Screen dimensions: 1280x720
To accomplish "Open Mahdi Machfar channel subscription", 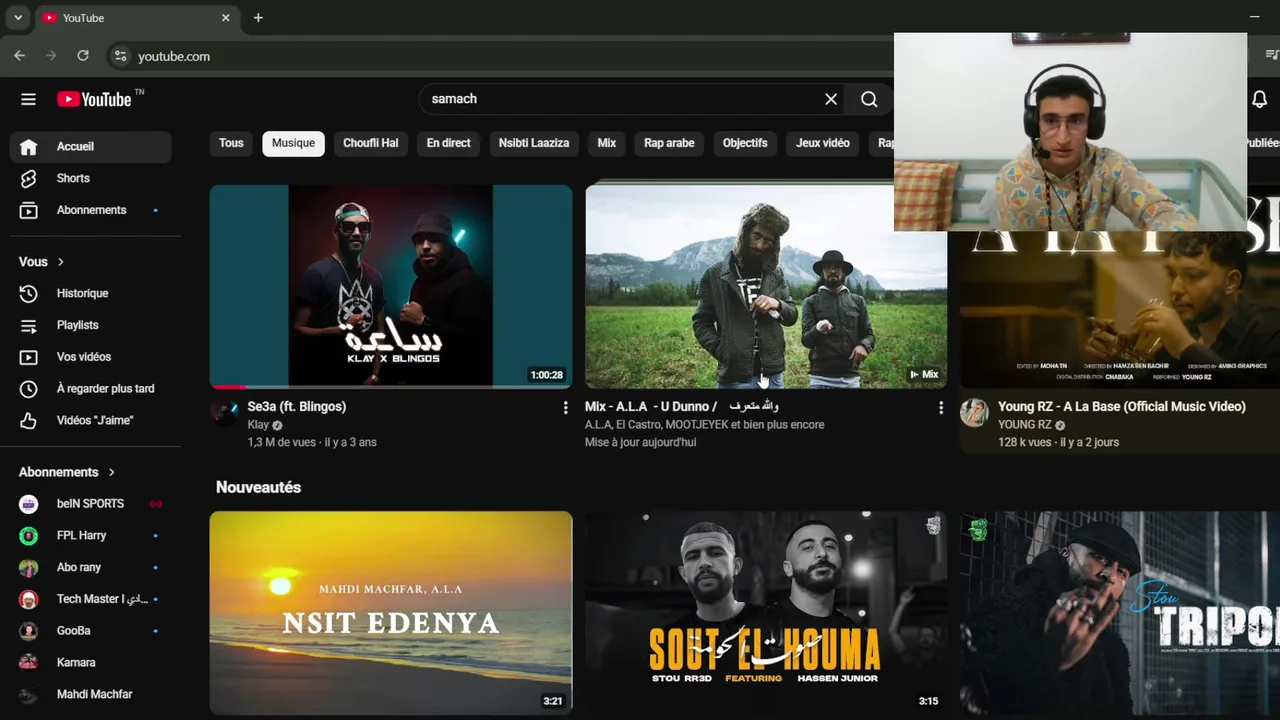I will (91, 694).
